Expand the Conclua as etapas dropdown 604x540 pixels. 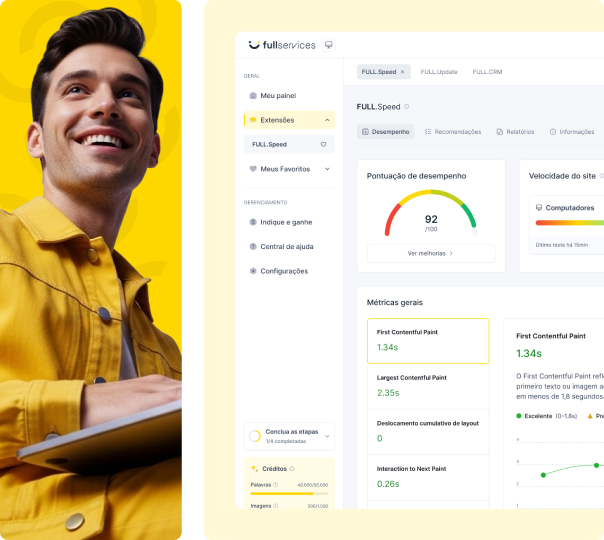pyautogui.click(x=327, y=436)
